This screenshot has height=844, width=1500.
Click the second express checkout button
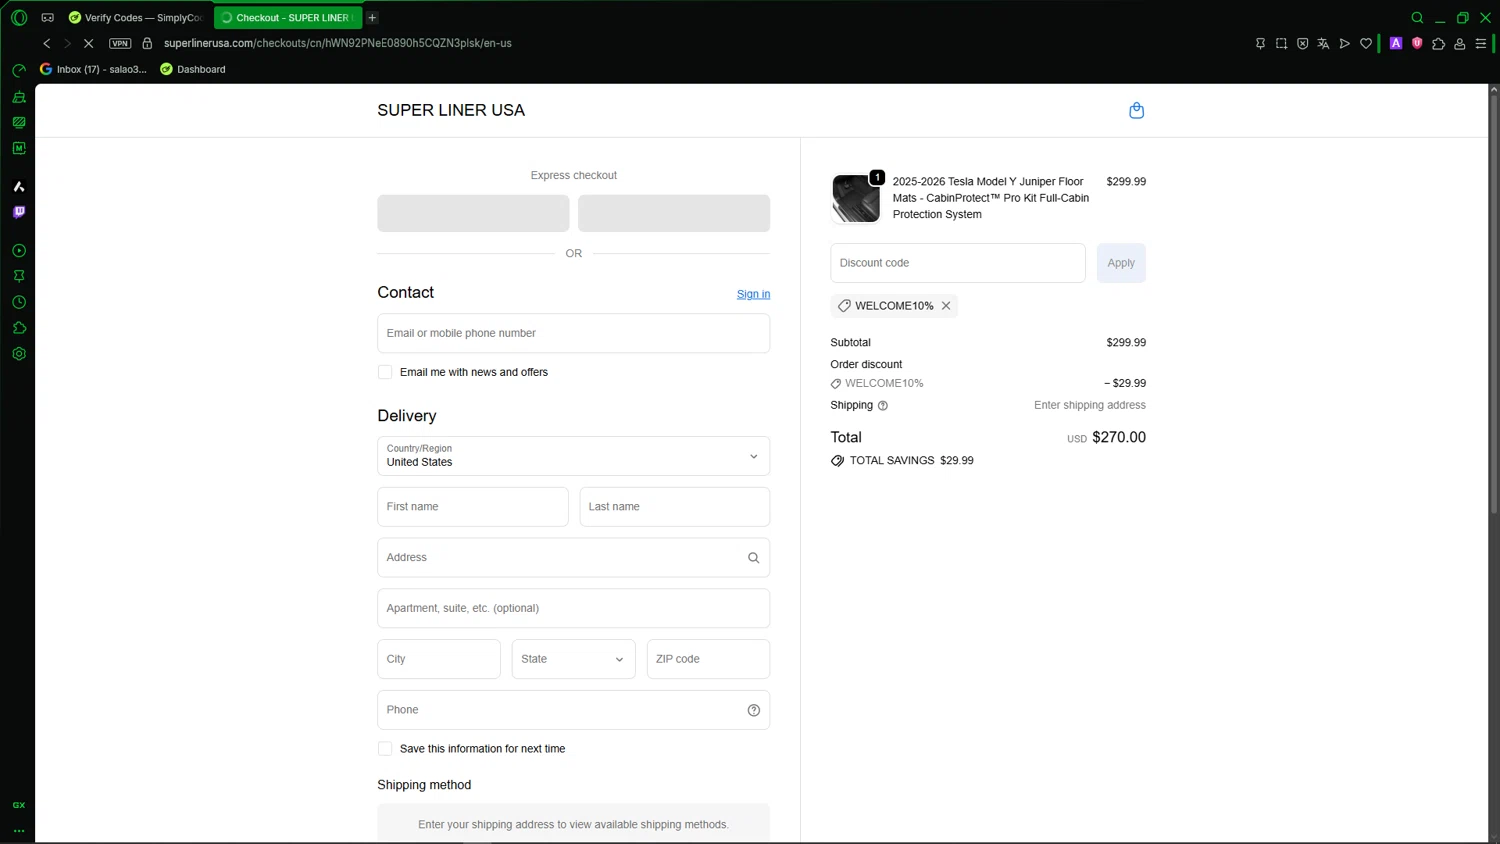(674, 213)
